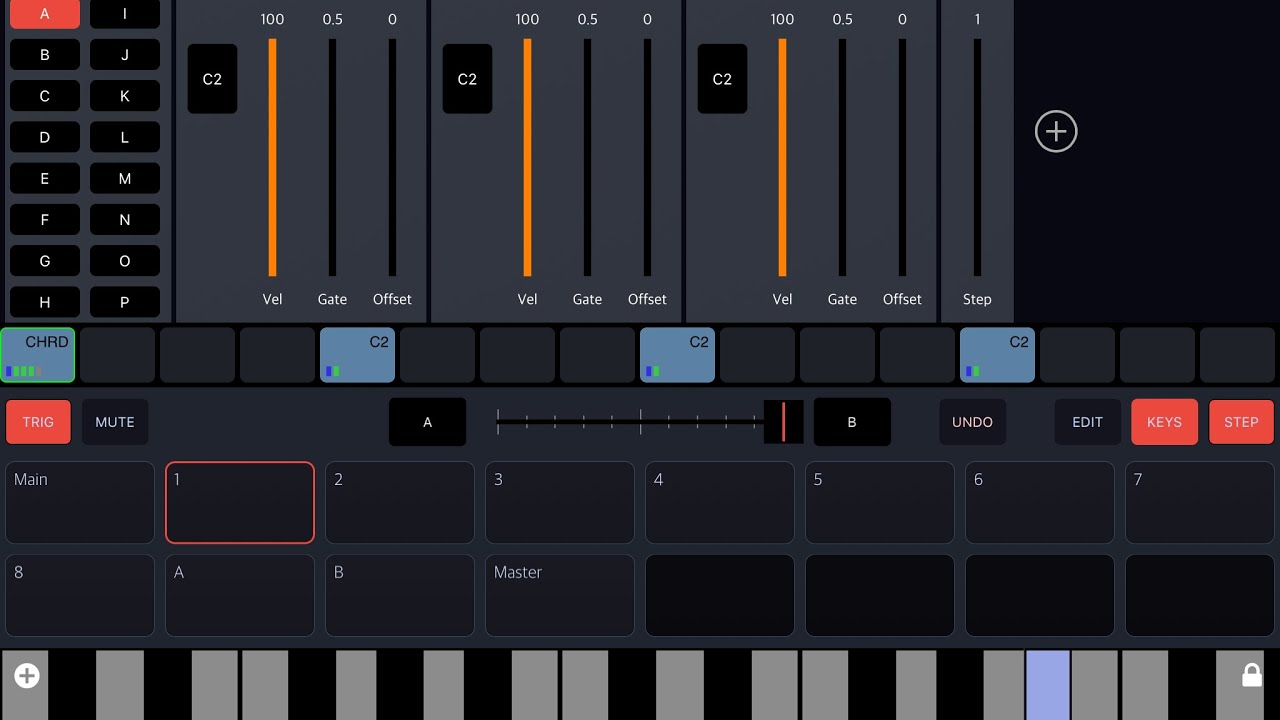Select the Master track pad
The width and height of the screenshot is (1280, 720).
[x=560, y=596]
